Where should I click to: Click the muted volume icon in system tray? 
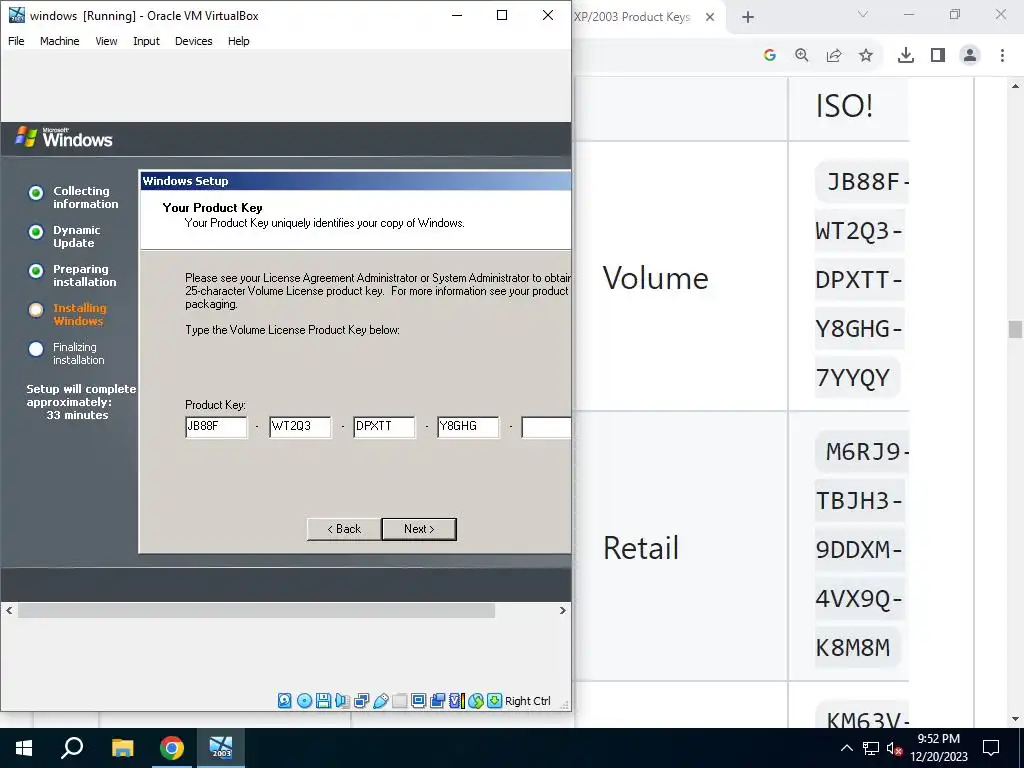tap(894, 748)
